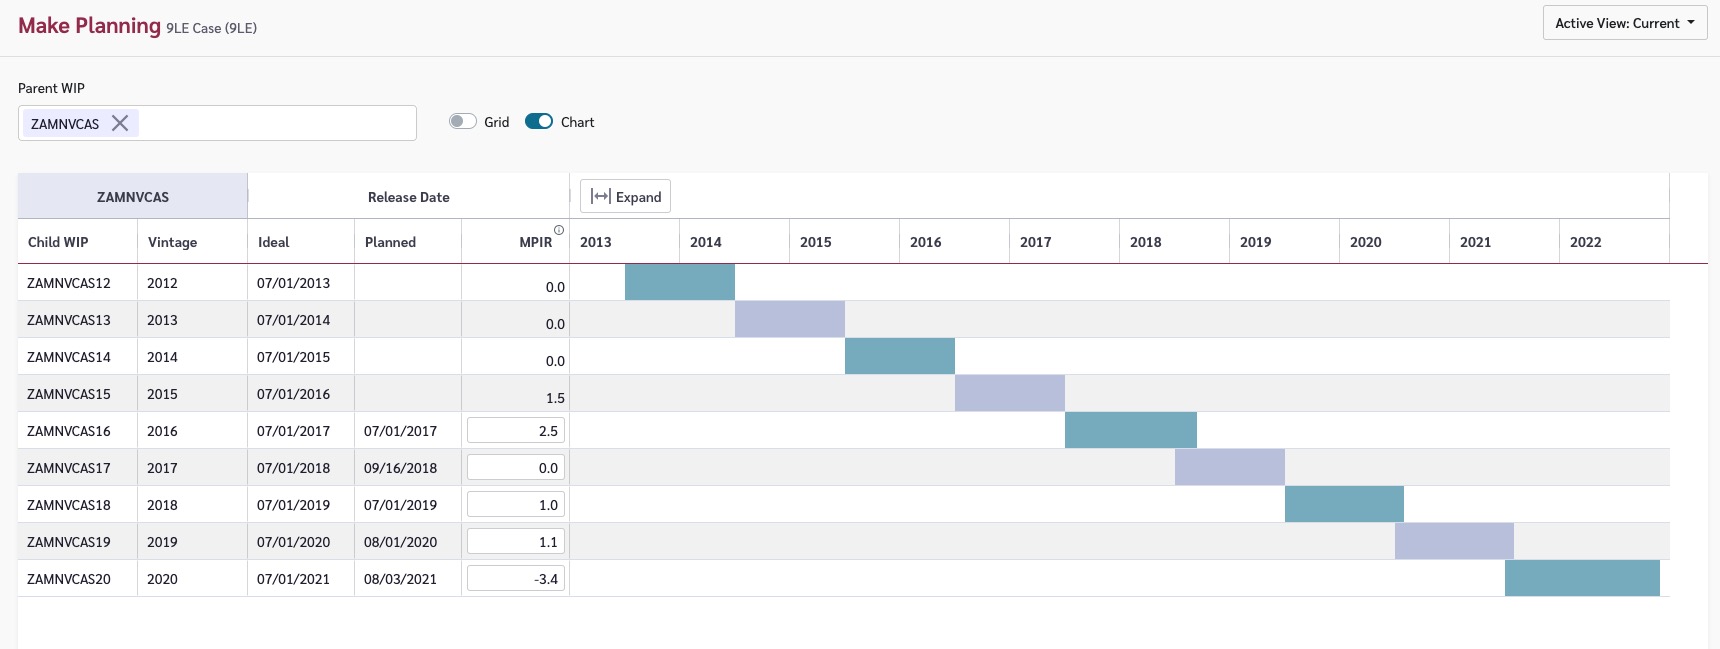Click the MPIR info icon
Viewport: 1720px width, 649px height.
click(x=559, y=230)
